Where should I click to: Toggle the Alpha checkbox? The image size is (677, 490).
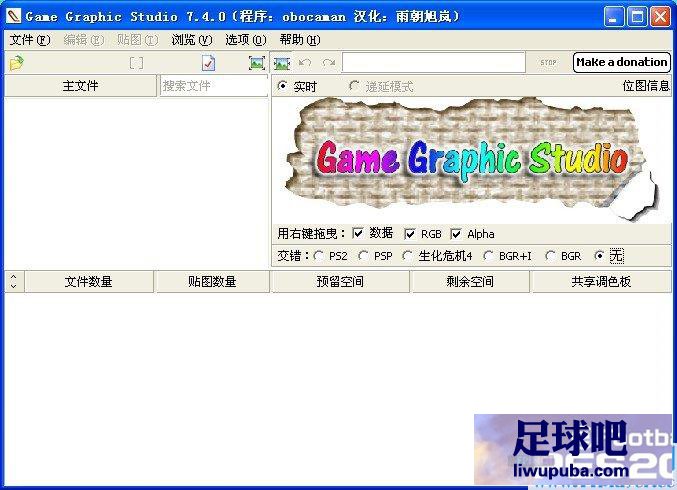(456, 234)
